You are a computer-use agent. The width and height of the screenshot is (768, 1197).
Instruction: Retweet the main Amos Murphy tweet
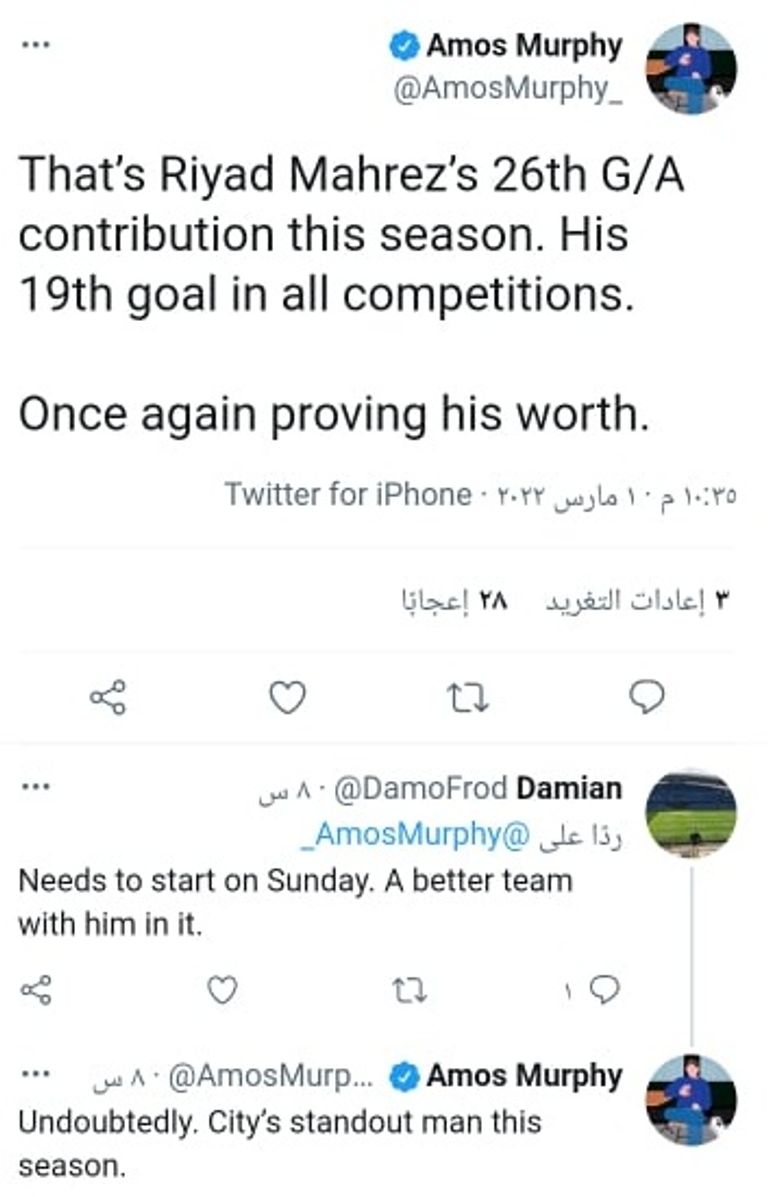pyautogui.click(x=466, y=697)
